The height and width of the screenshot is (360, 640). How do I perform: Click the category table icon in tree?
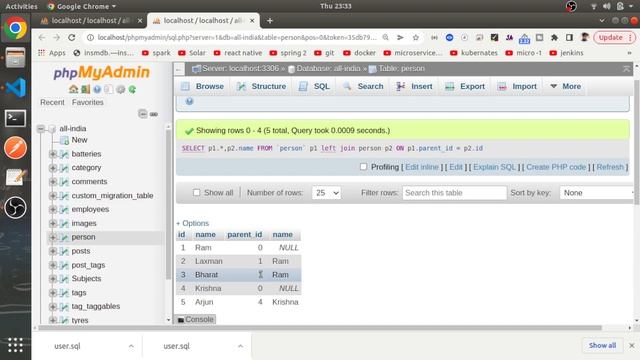pyautogui.click(x=64, y=168)
